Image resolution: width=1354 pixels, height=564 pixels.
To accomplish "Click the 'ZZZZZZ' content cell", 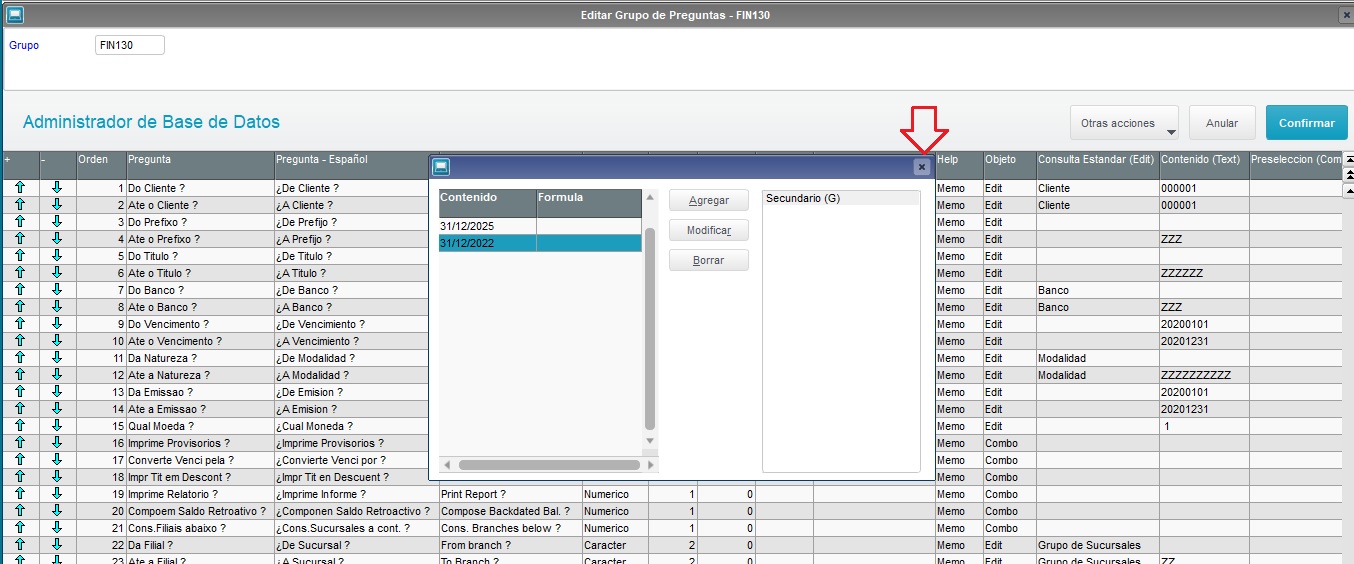I will (x=1204, y=273).
